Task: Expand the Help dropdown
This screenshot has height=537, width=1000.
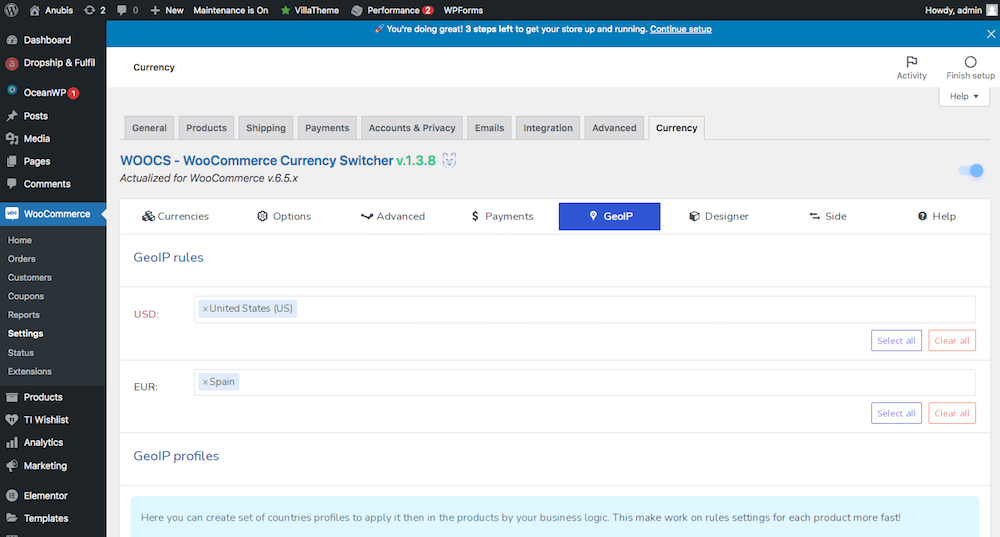Action: tap(964, 96)
